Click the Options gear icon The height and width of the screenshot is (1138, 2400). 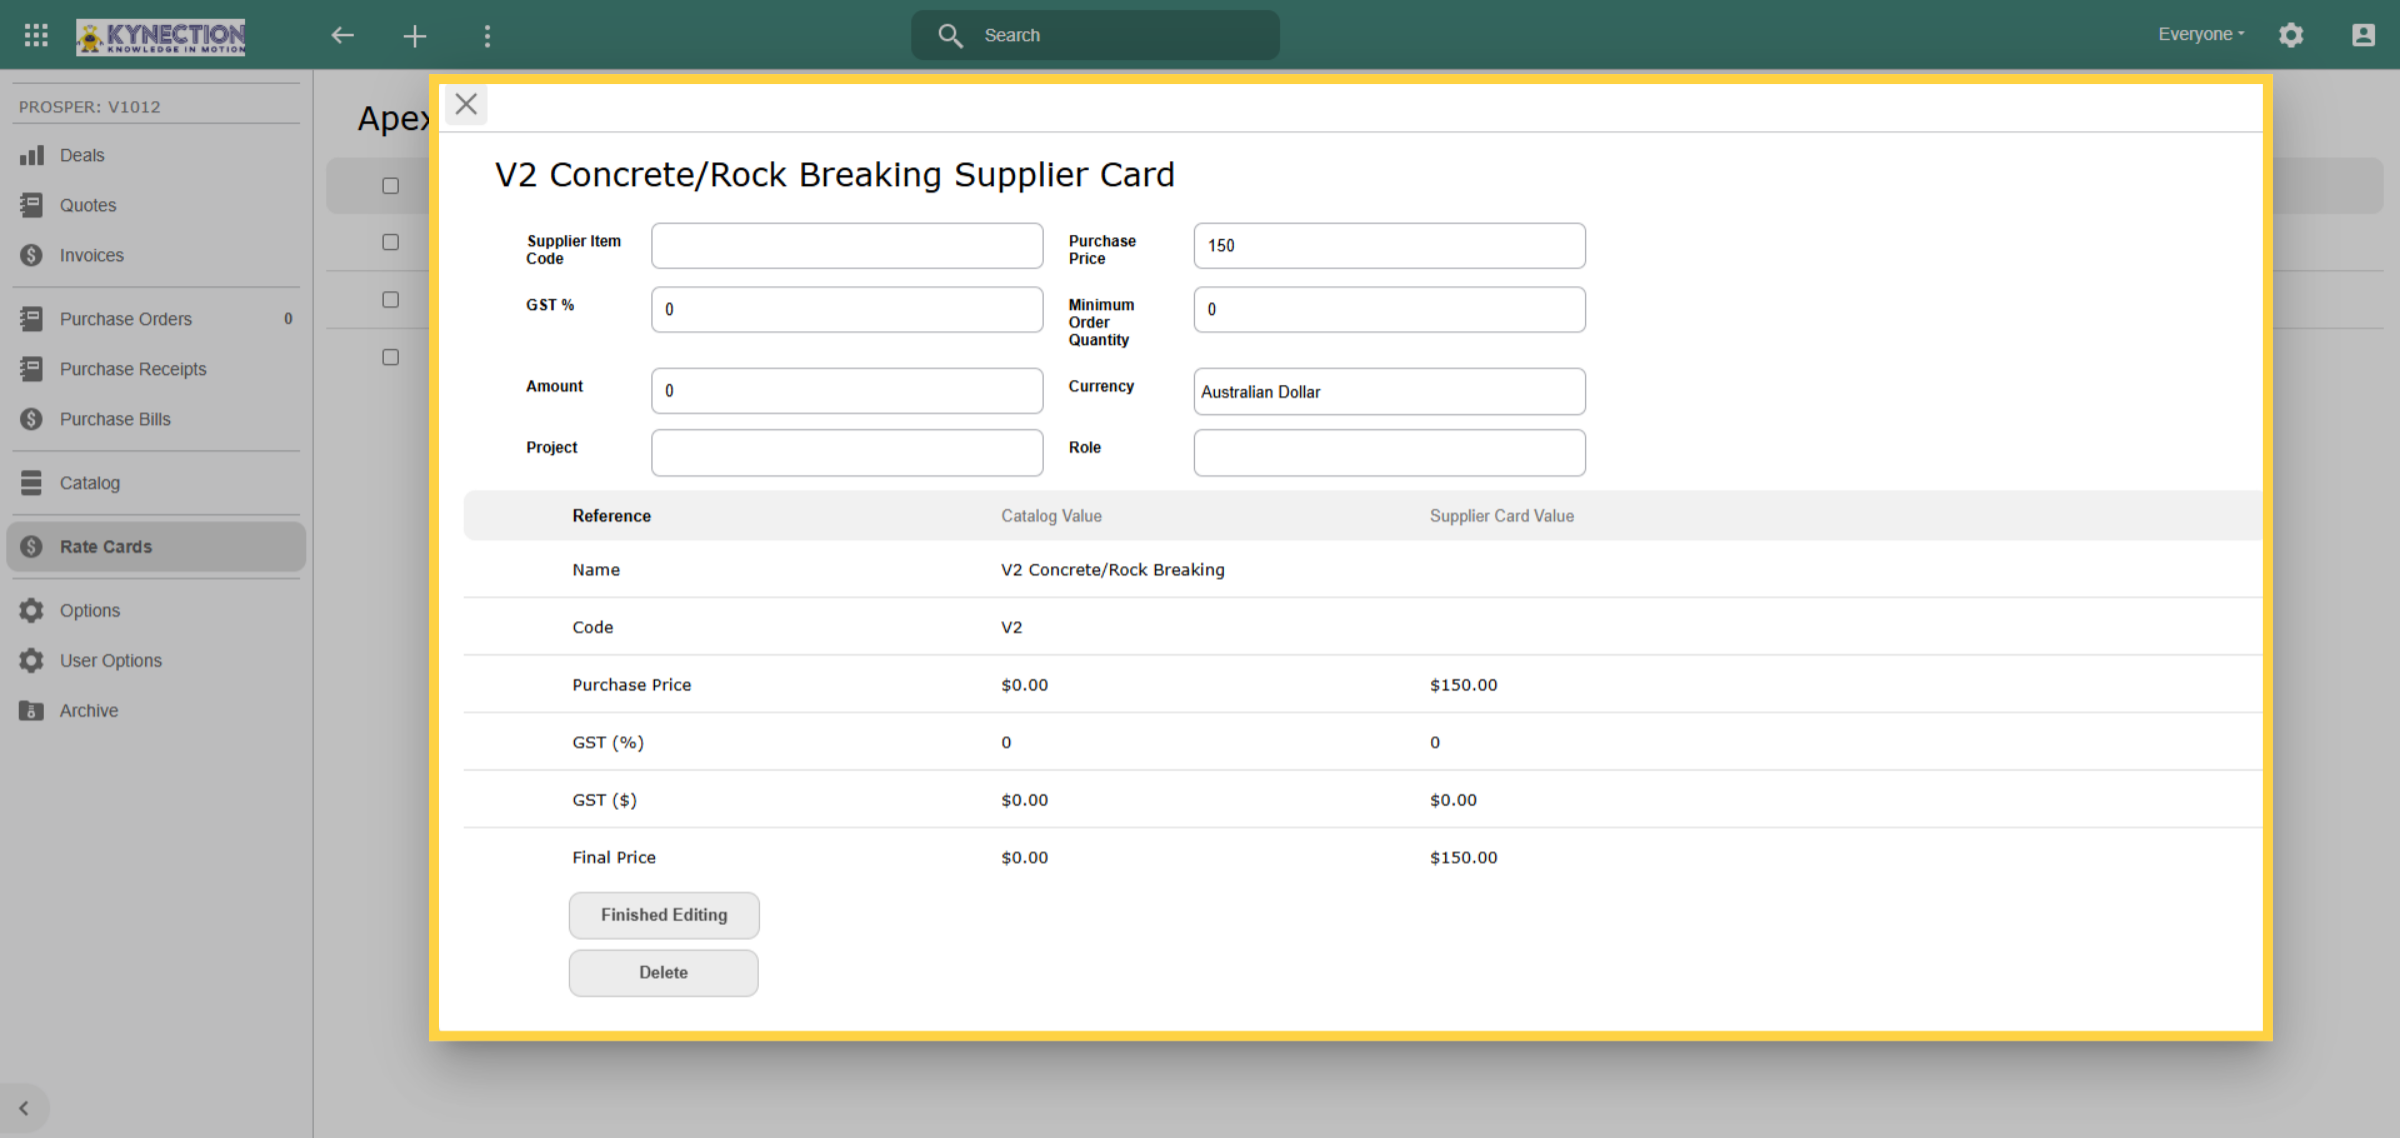(x=32, y=611)
